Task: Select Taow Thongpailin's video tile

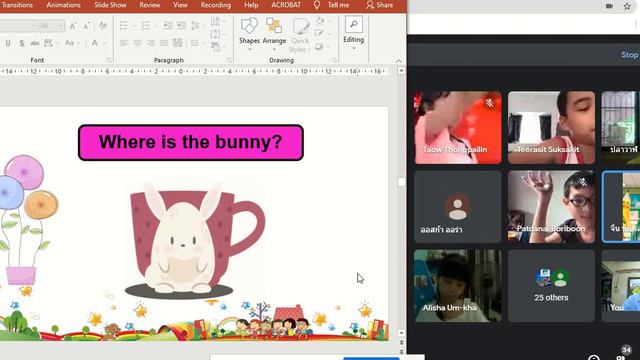Action: pos(458,128)
